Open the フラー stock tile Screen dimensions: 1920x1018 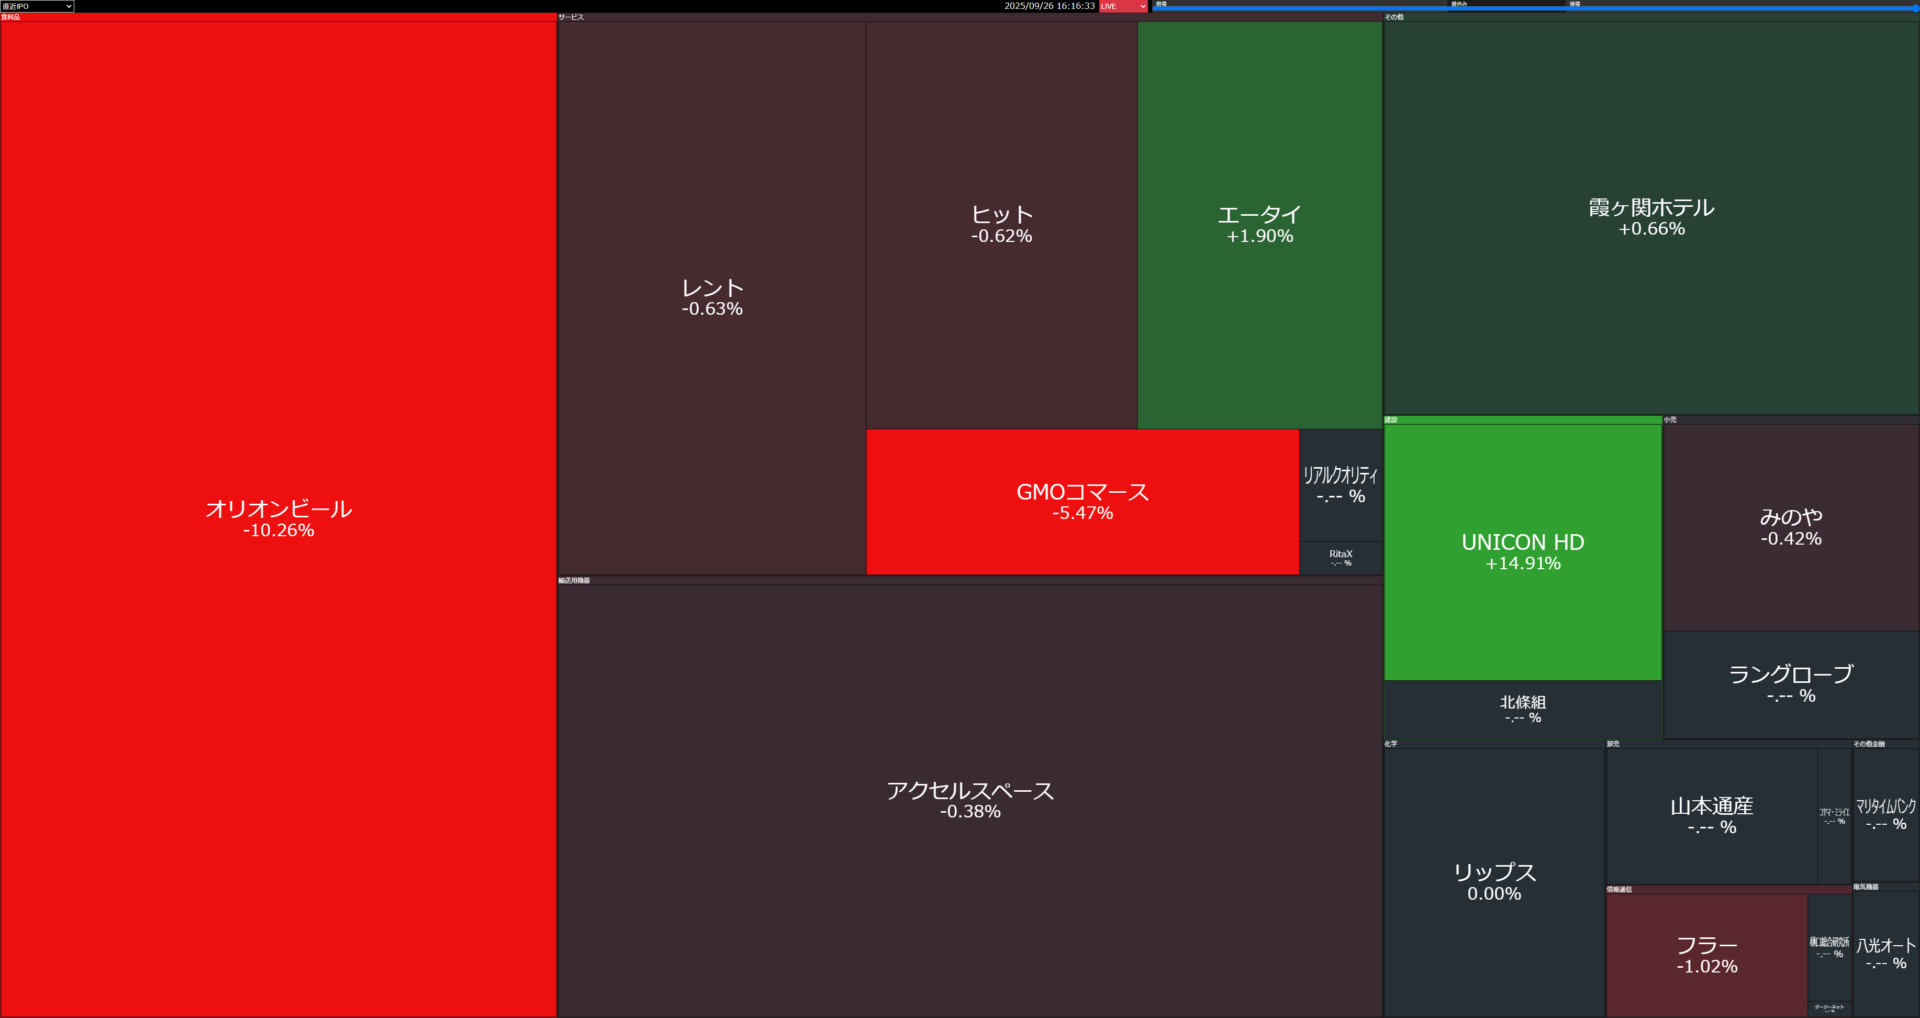1706,955
